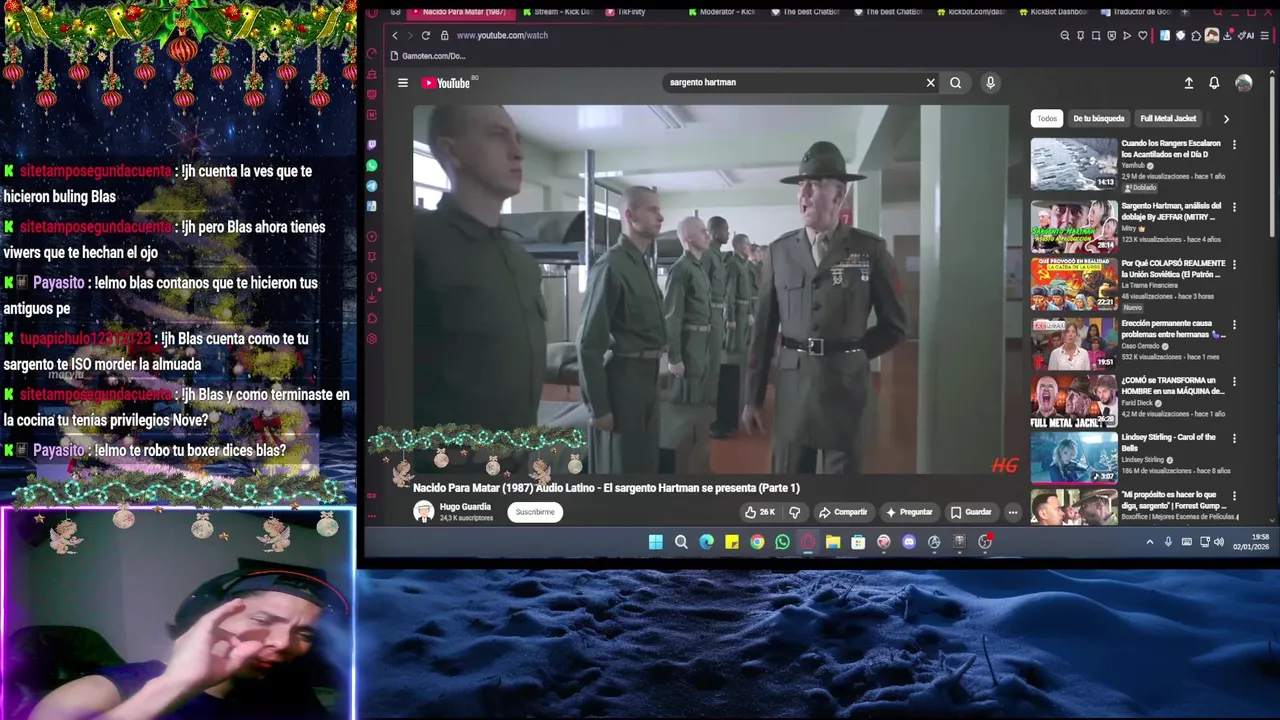The image size is (1280, 720).
Task: Open File Explorer from the taskbar
Action: tap(832, 542)
